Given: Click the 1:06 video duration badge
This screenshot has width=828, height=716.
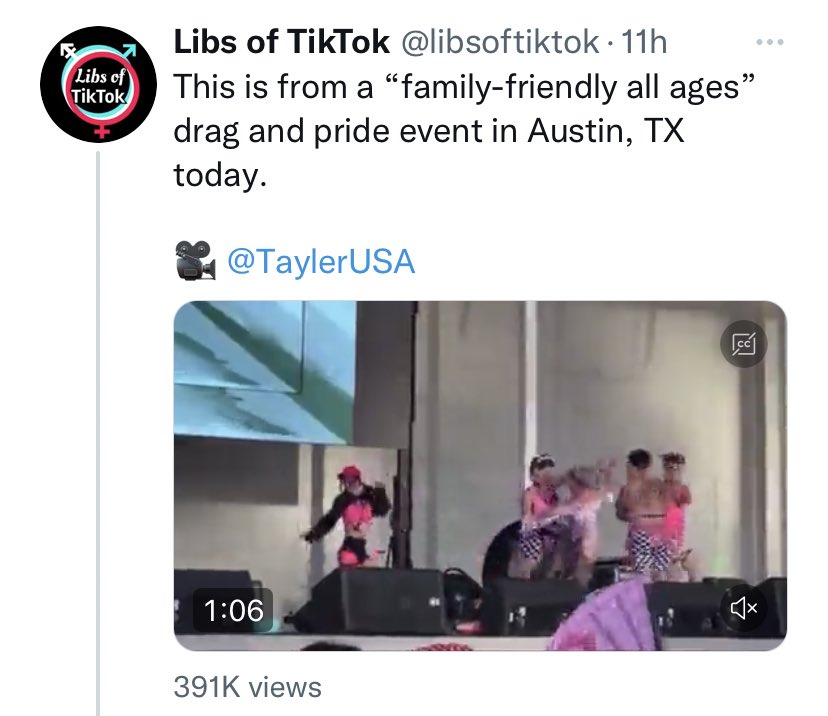Looking at the screenshot, I should click(233, 610).
